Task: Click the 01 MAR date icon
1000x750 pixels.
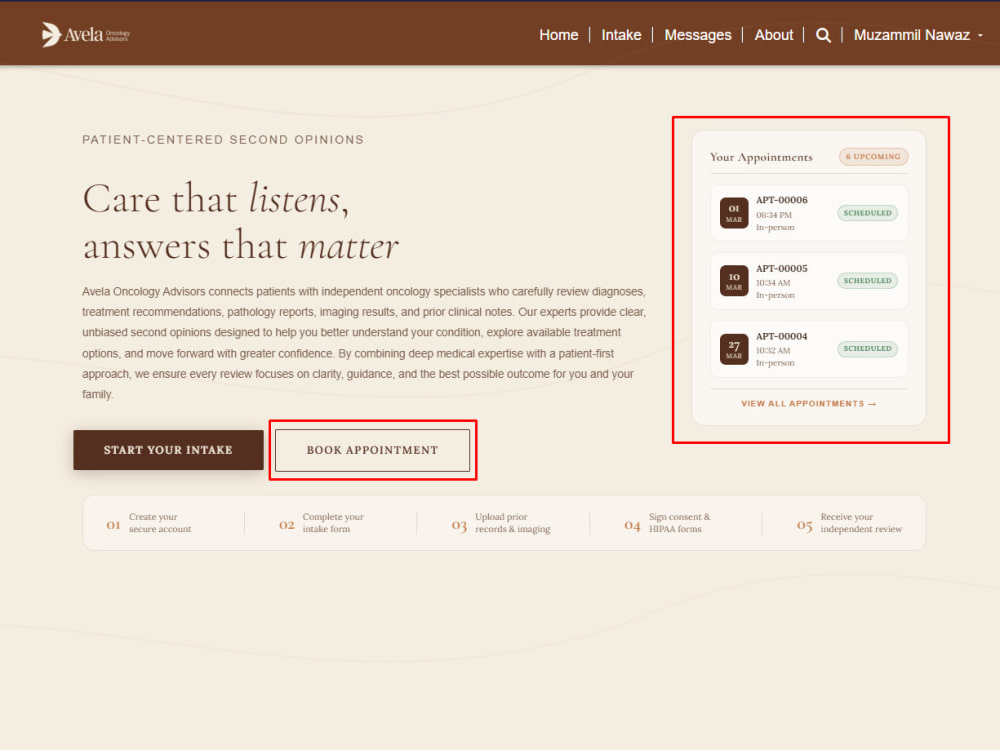Action: pos(734,213)
